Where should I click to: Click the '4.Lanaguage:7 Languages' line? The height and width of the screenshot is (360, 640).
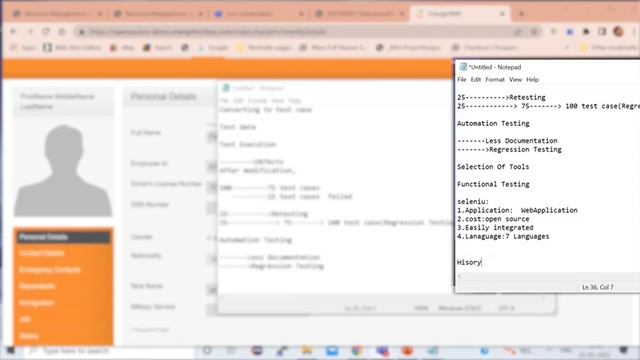503,236
